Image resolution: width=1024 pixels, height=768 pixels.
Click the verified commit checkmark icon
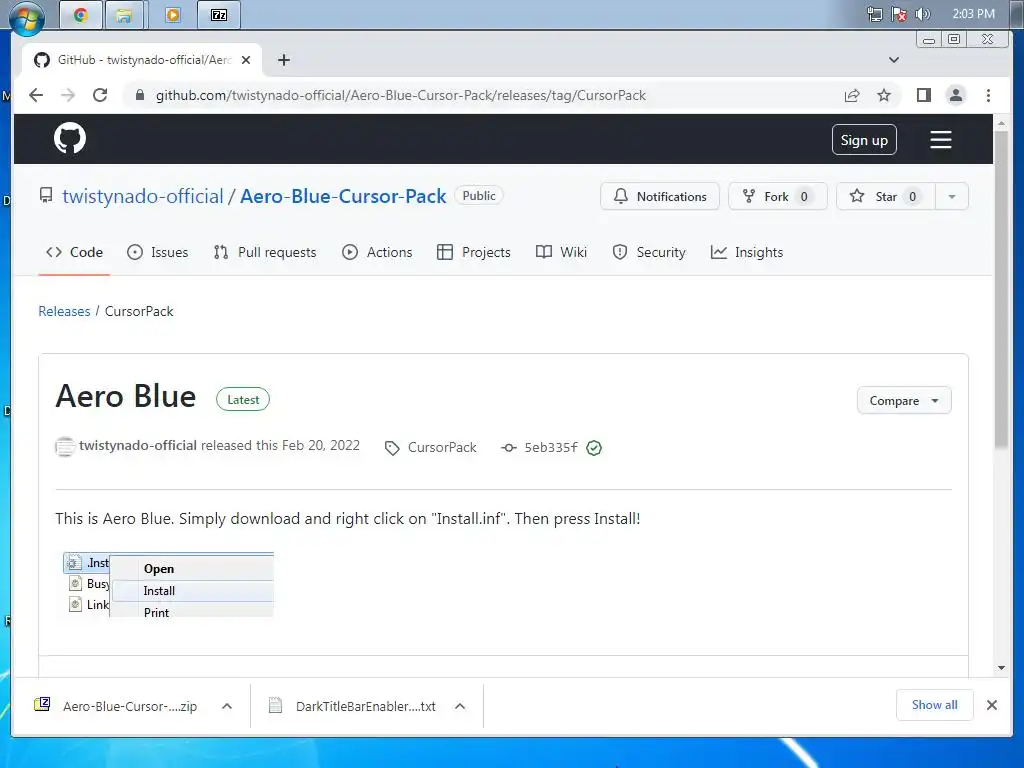[594, 448]
